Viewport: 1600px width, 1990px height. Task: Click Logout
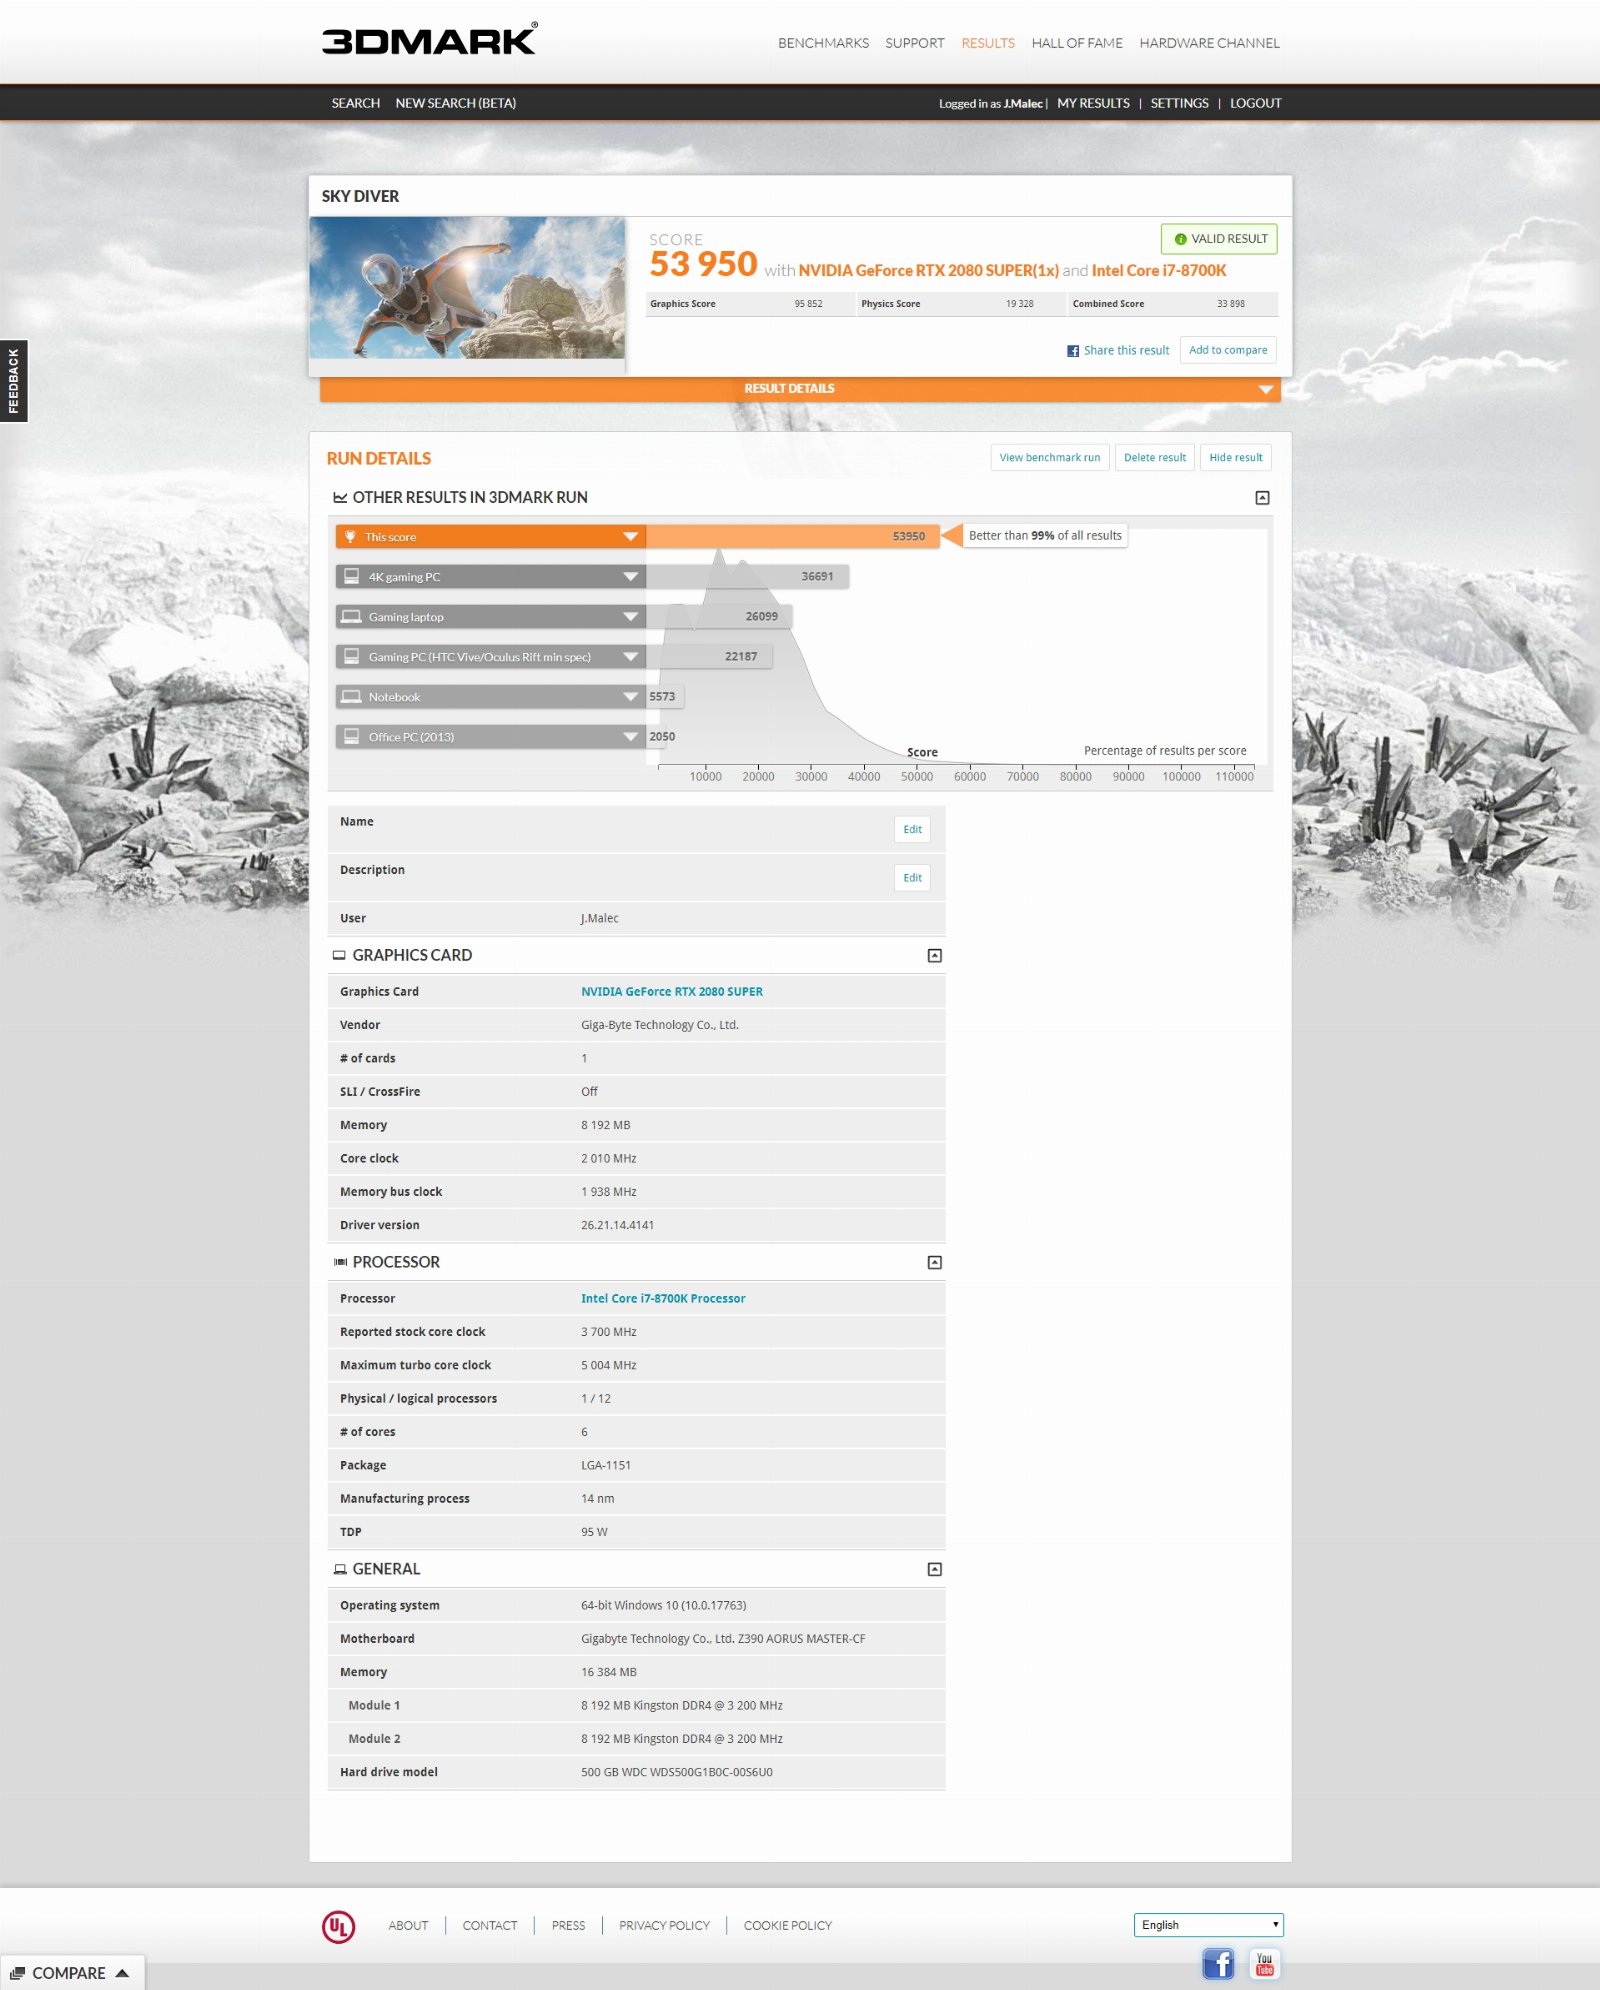(1255, 103)
